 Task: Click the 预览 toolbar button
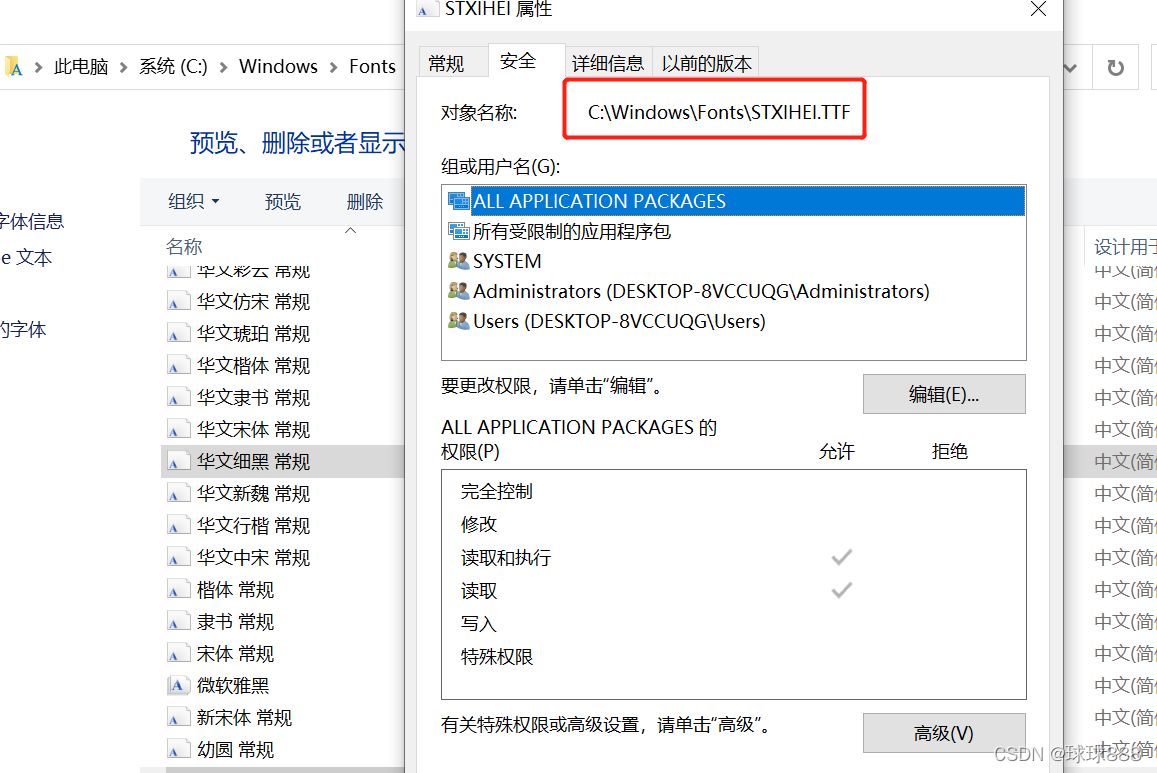coord(283,201)
